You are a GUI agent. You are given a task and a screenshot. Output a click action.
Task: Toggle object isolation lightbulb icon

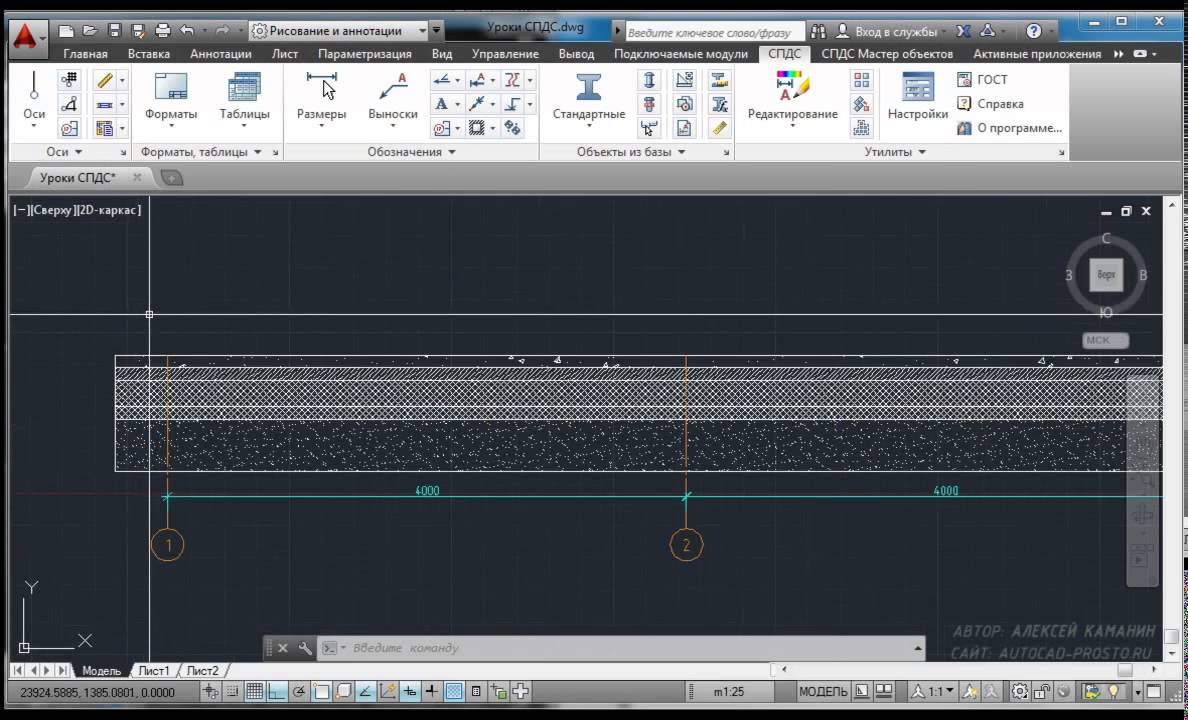click(x=1113, y=691)
